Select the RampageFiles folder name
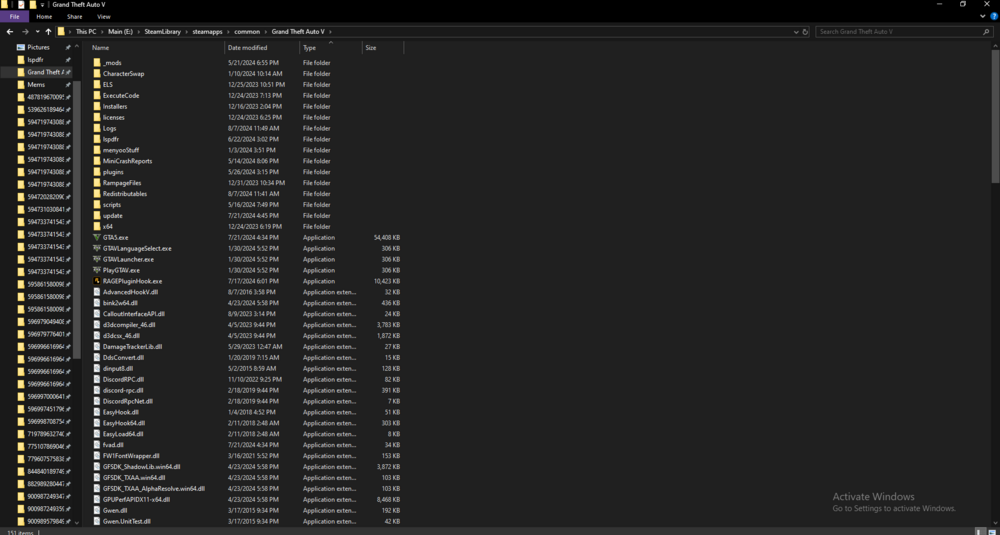1000x535 pixels. (x=122, y=182)
